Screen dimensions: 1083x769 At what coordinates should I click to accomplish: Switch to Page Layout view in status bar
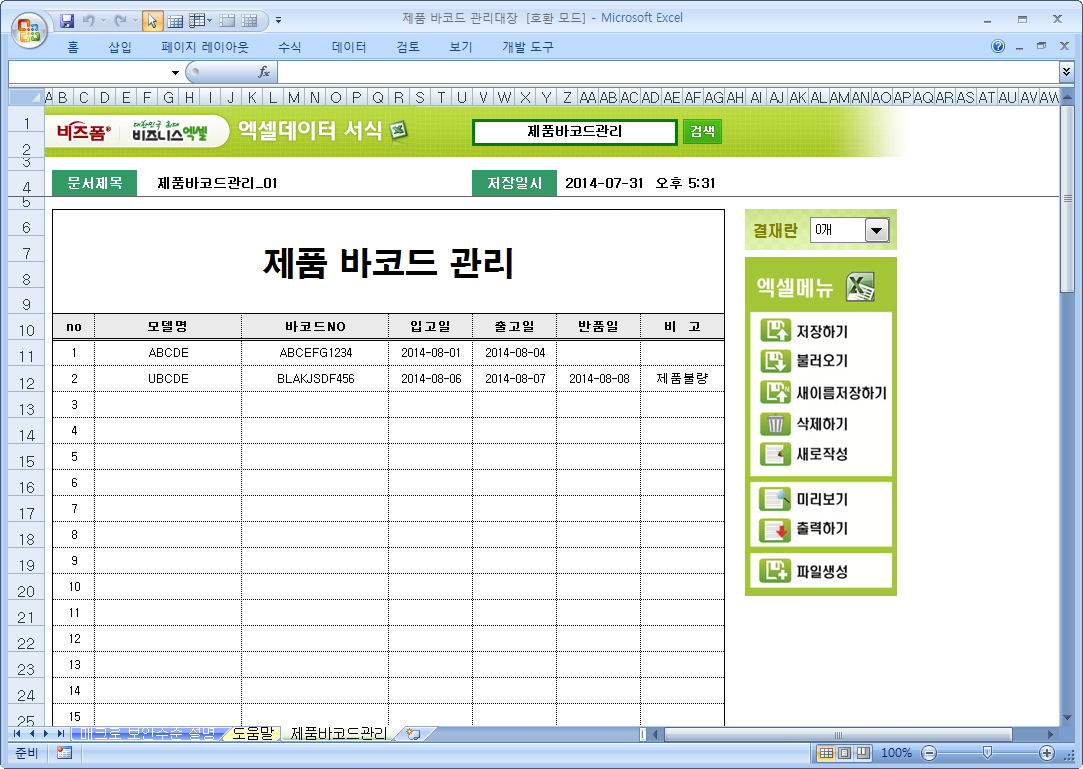pos(844,753)
